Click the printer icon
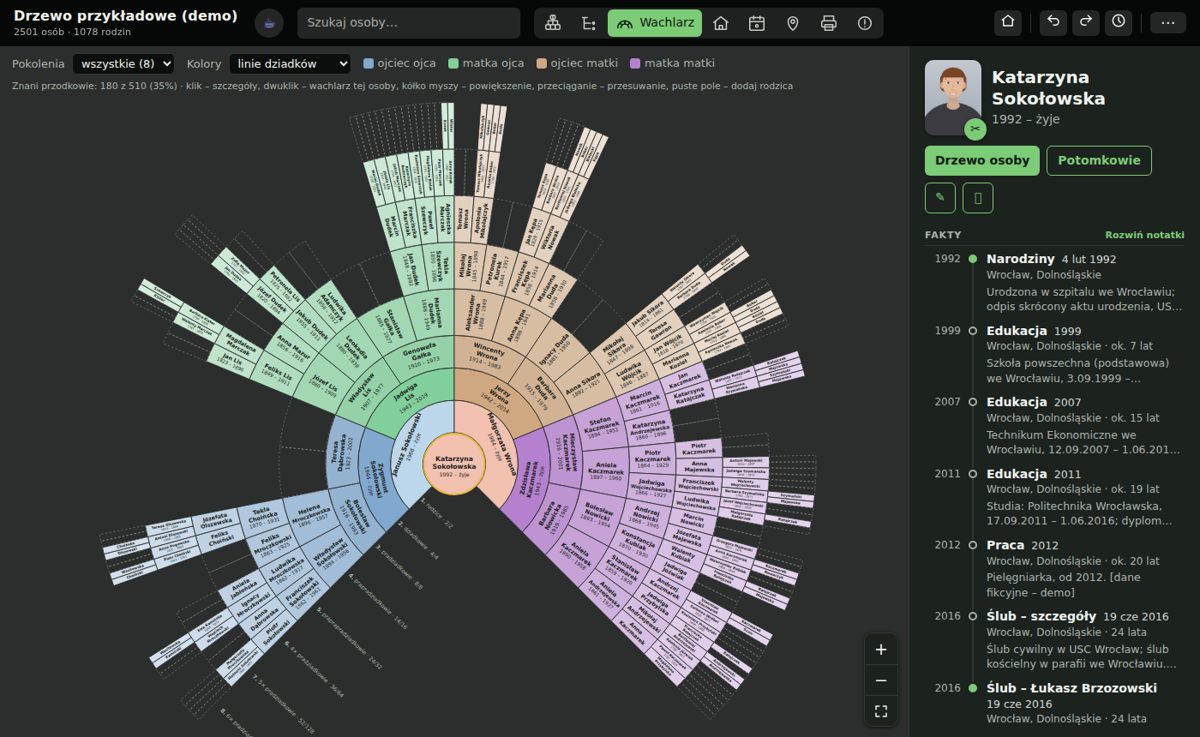The image size is (1200, 737). [829, 23]
